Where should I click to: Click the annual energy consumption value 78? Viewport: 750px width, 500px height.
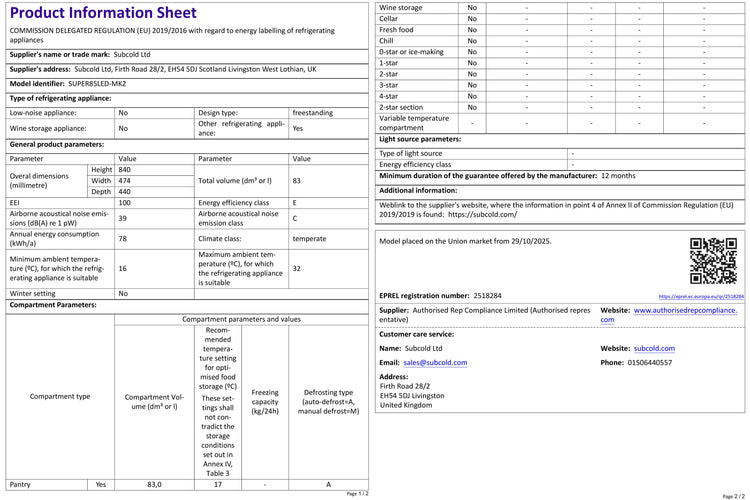pos(122,238)
